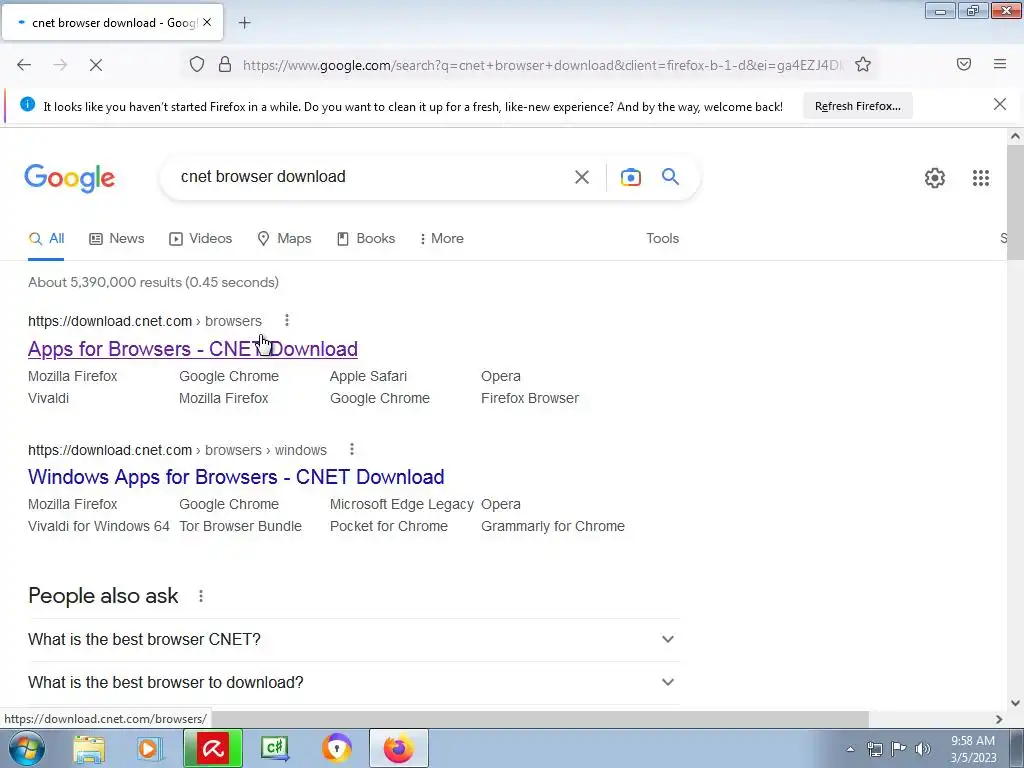Open Avira antivirus taskbar icon
This screenshot has width=1024, height=768.
click(213, 748)
